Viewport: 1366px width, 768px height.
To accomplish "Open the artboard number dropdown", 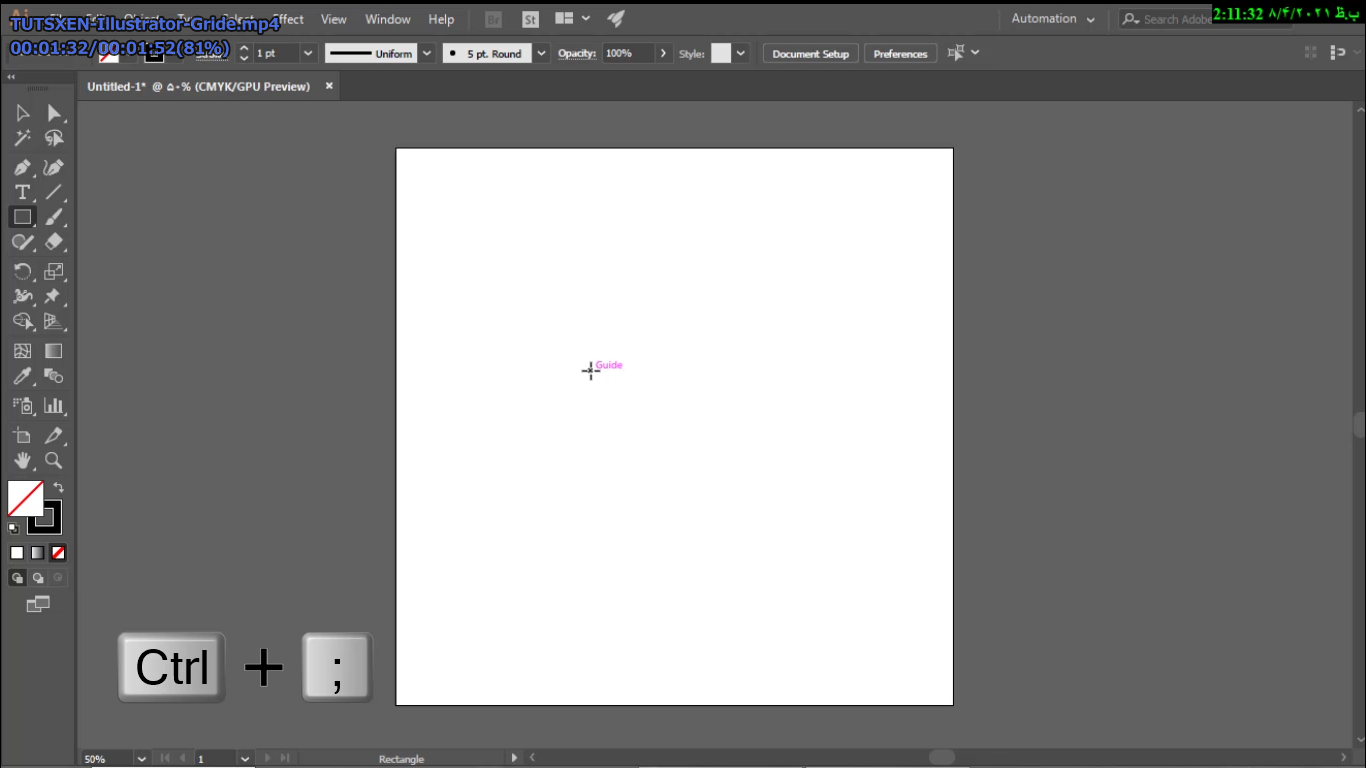I will pyautogui.click(x=245, y=759).
